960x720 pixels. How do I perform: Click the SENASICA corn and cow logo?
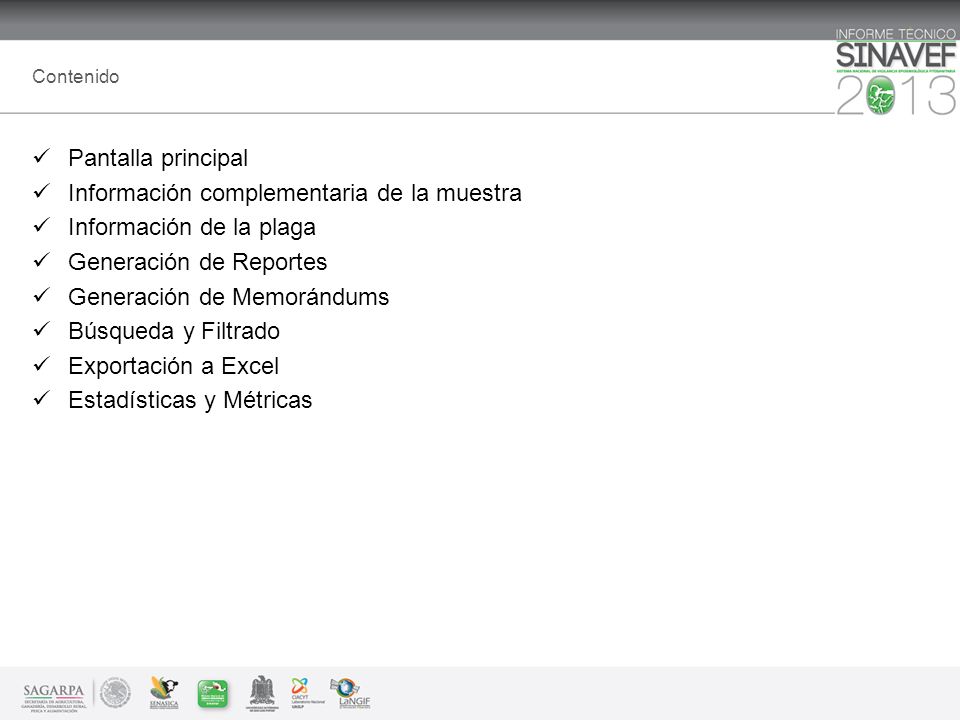(164, 693)
